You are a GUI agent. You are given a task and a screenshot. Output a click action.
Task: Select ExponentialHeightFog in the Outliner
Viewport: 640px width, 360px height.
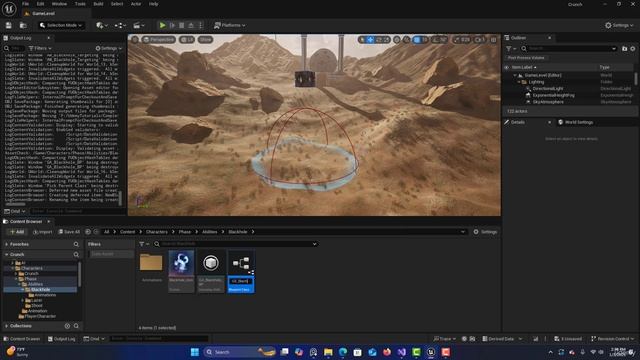pyautogui.click(x=553, y=95)
